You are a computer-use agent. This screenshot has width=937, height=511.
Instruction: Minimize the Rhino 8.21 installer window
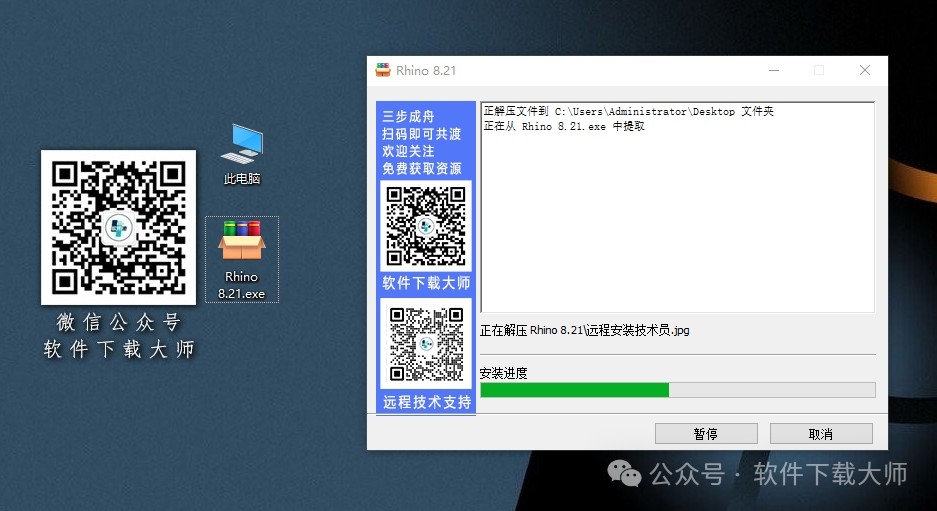click(x=774, y=71)
